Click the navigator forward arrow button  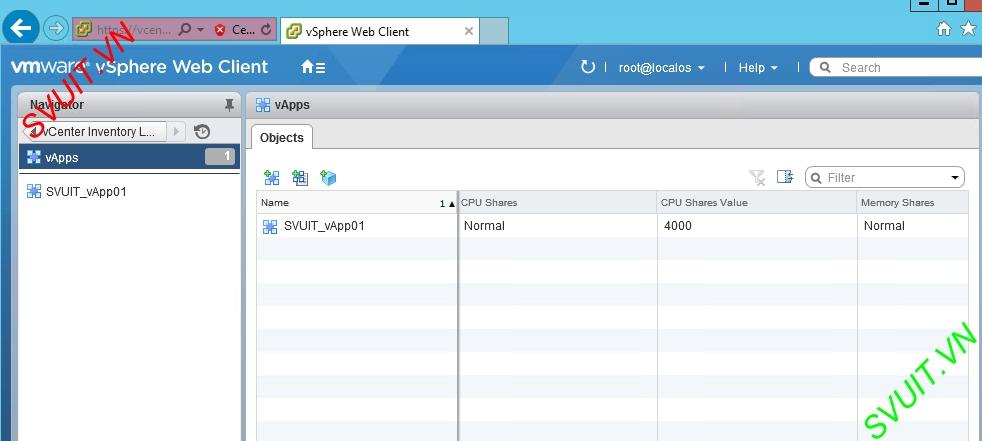coord(177,132)
